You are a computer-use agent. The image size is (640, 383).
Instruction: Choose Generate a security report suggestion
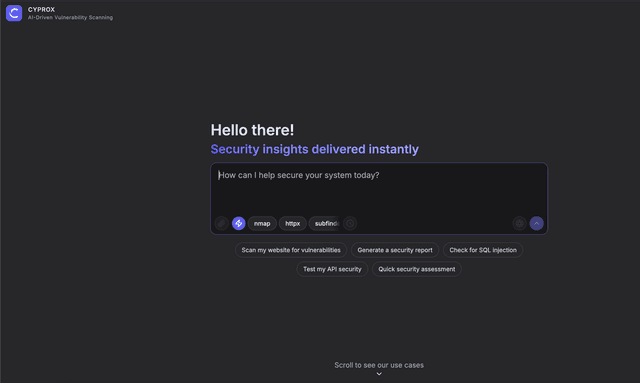[x=395, y=250]
